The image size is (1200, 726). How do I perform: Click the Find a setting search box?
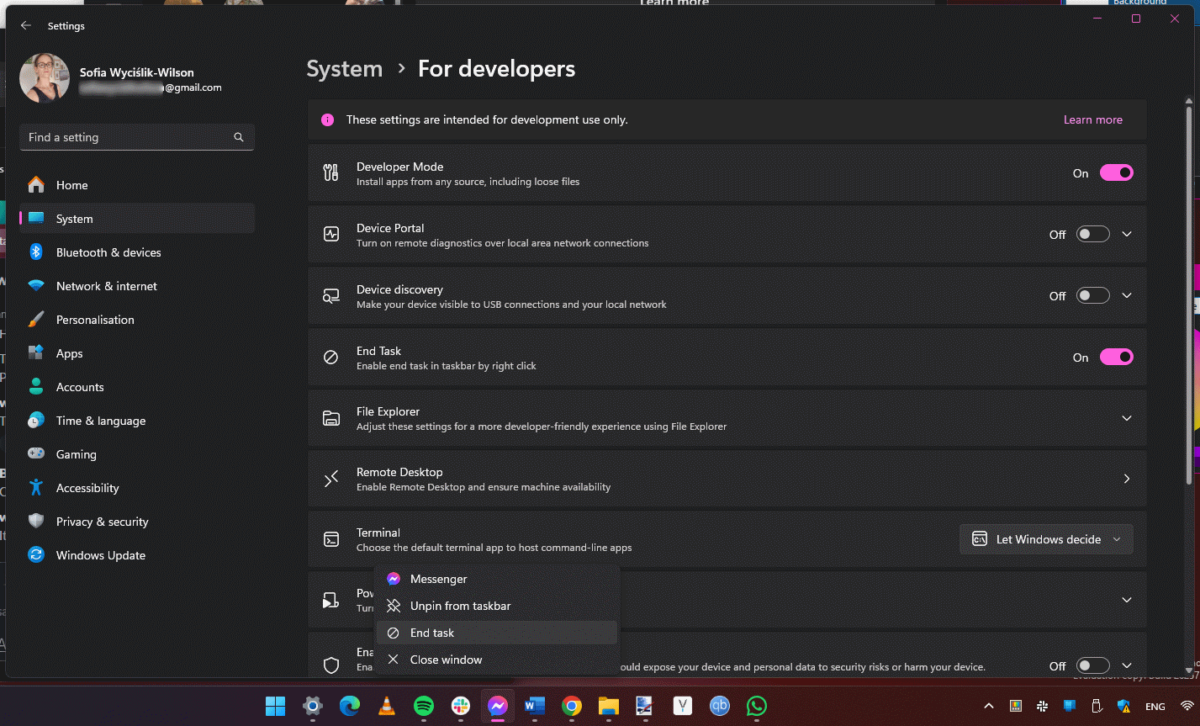(136, 137)
